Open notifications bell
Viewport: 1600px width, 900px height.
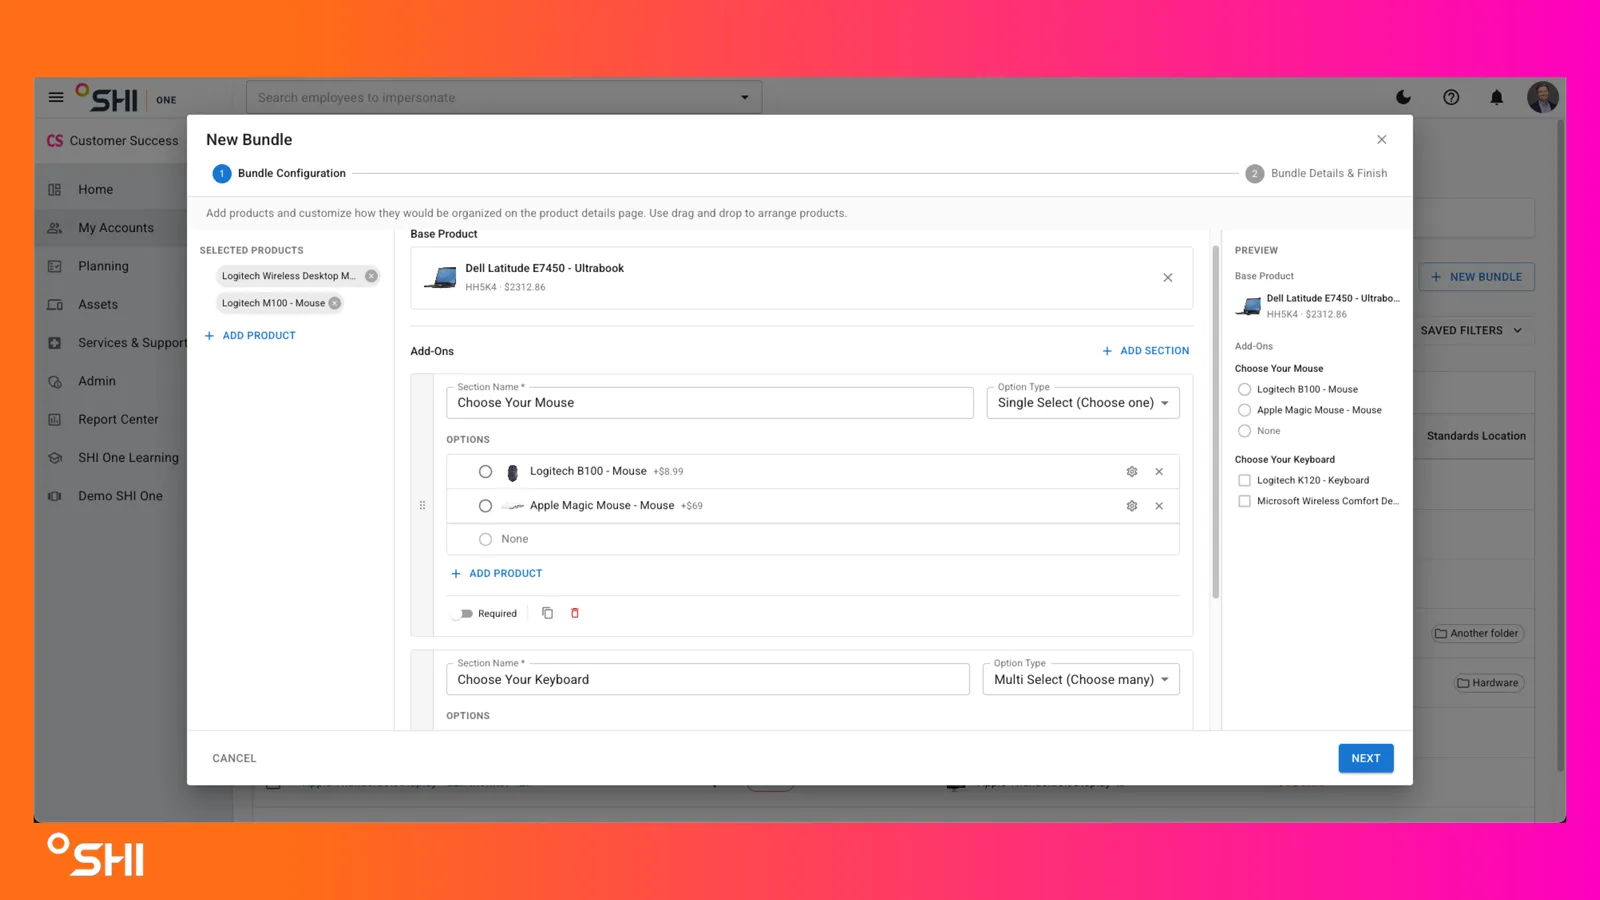[x=1497, y=97]
